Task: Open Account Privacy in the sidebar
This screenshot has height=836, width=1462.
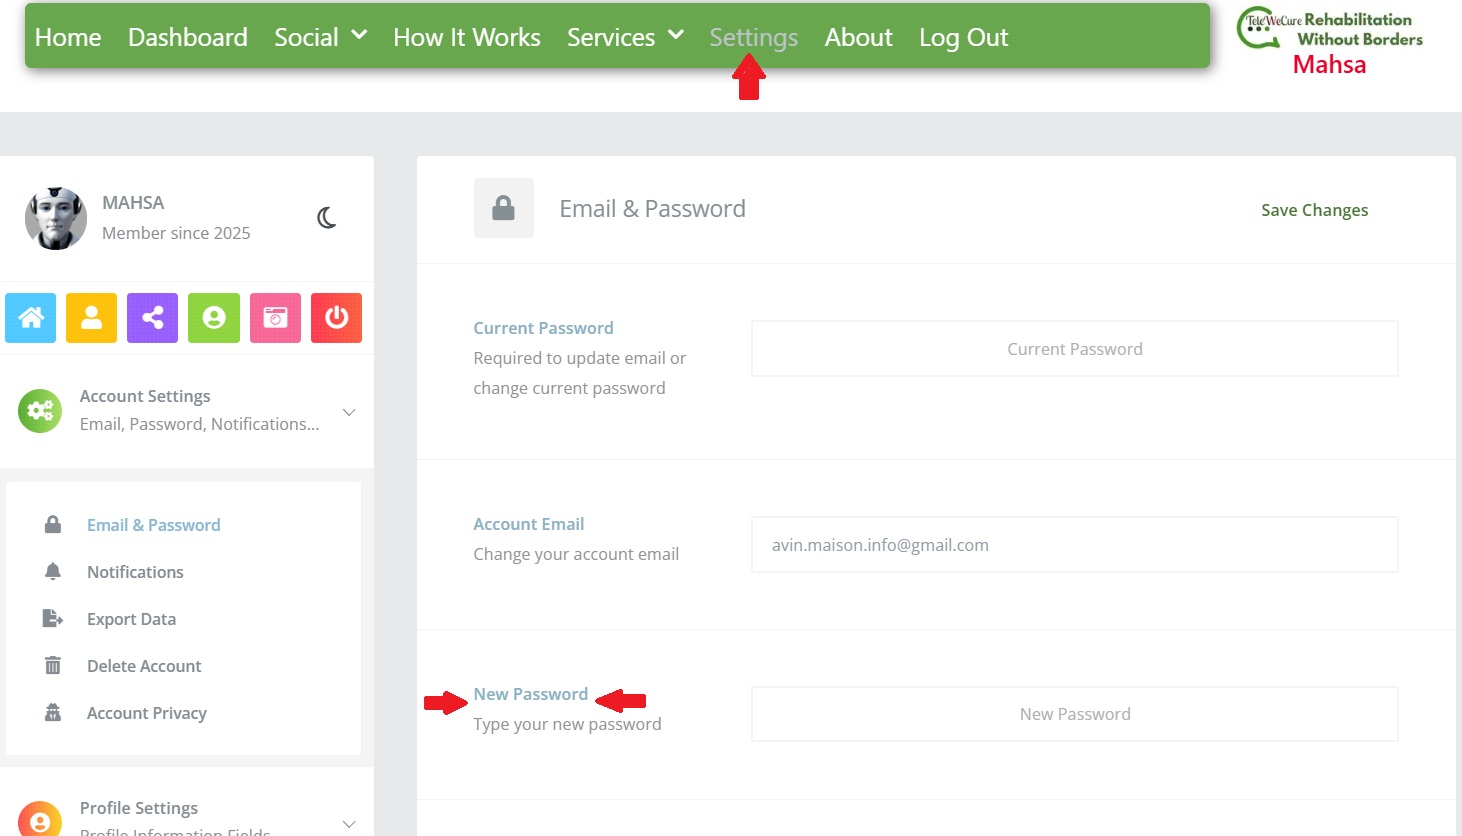Action: click(x=147, y=713)
